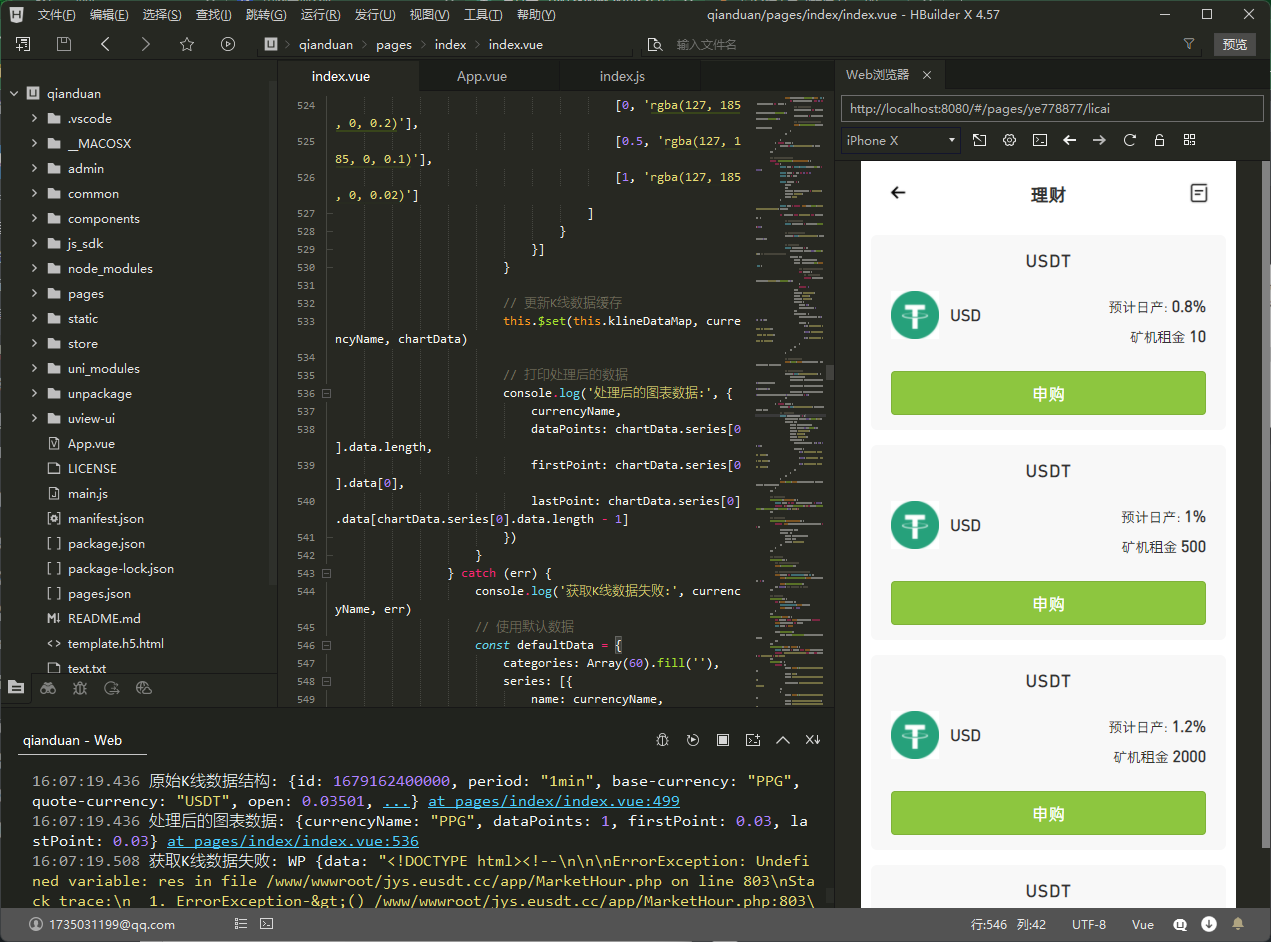The width and height of the screenshot is (1271, 942).
Task: Click the Web browser URL address field
Action: click(x=1052, y=108)
